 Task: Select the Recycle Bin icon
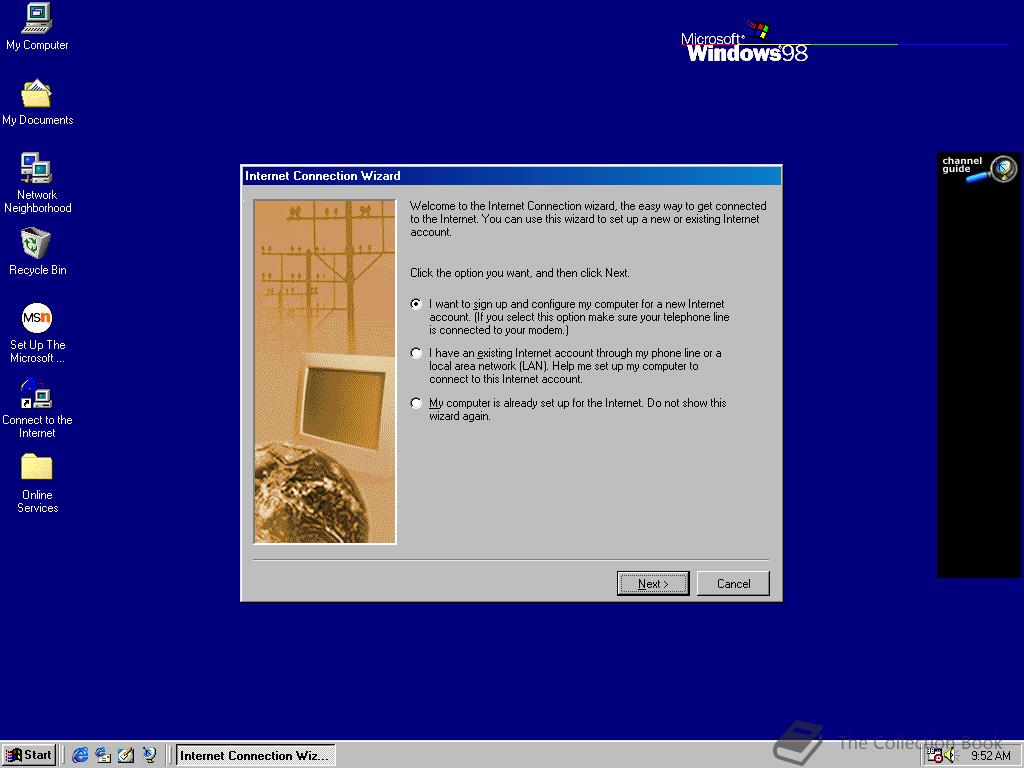pyautogui.click(x=37, y=252)
